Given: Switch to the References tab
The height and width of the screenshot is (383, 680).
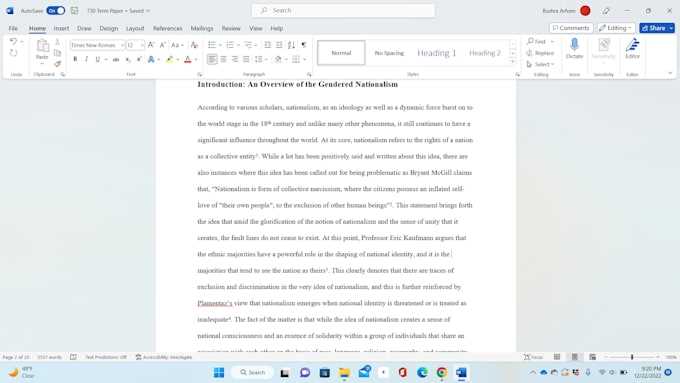Looking at the screenshot, I should (x=167, y=28).
